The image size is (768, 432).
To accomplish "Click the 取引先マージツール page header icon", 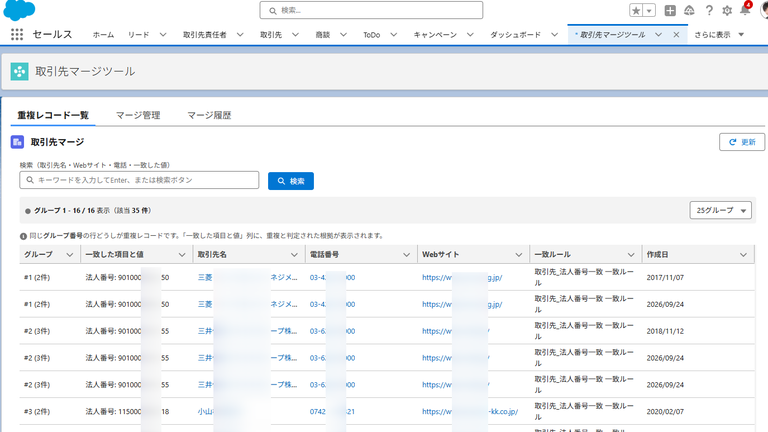I will (x=20, y=72).
